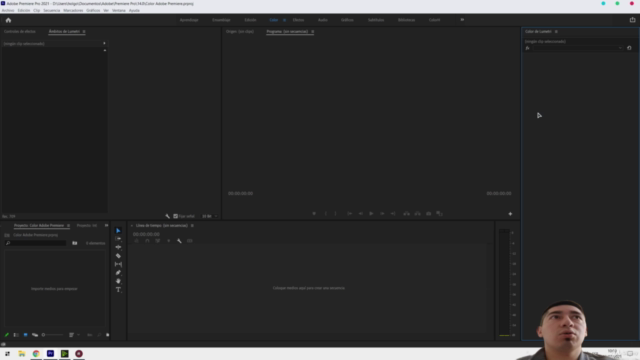
Task: Toggle timeline snap magnet button
Action: (147, 241)
